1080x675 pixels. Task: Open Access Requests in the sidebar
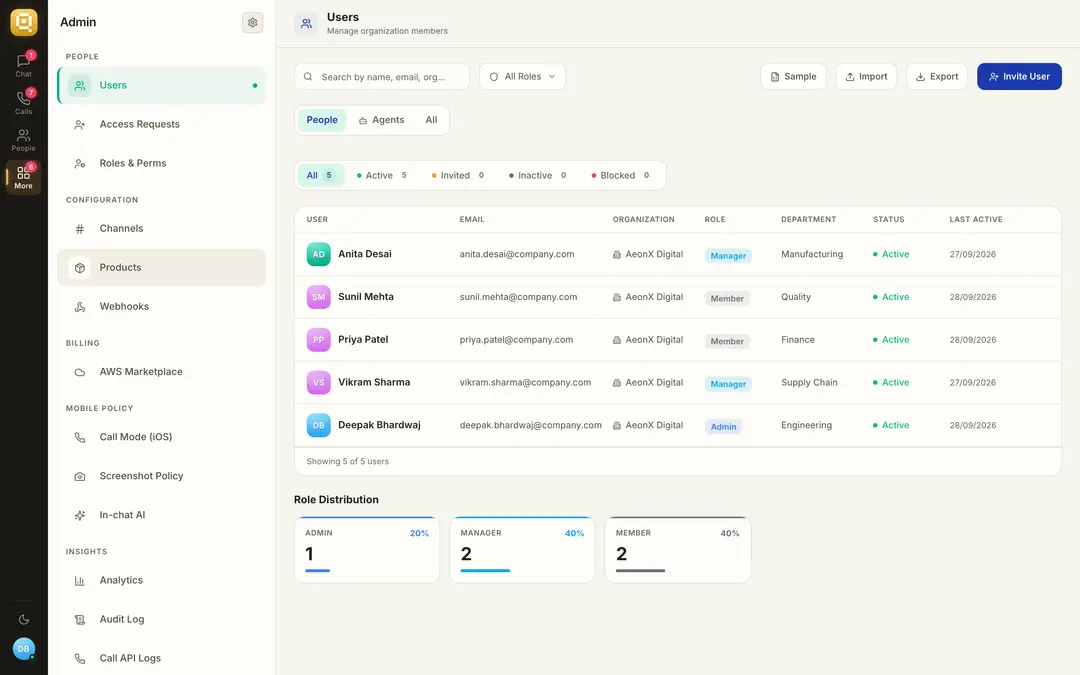pyautogui.click(x=162, y=125)
